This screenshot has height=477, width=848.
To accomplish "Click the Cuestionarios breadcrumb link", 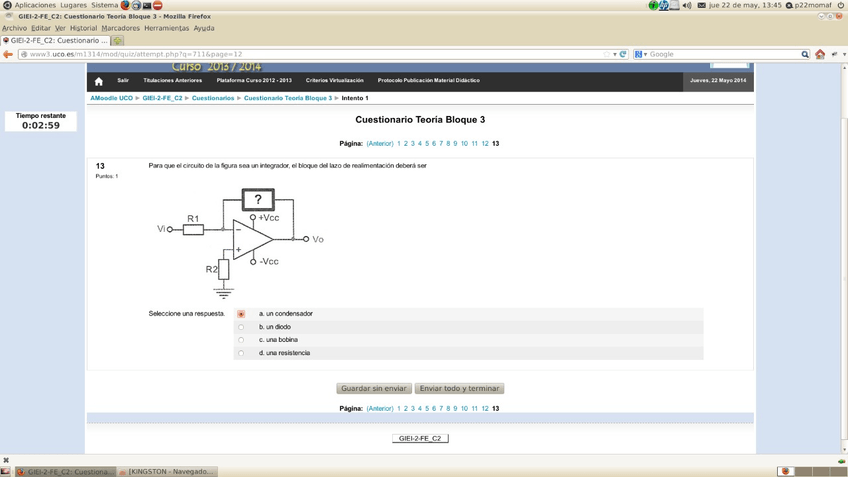I will (x=213, y=98).
